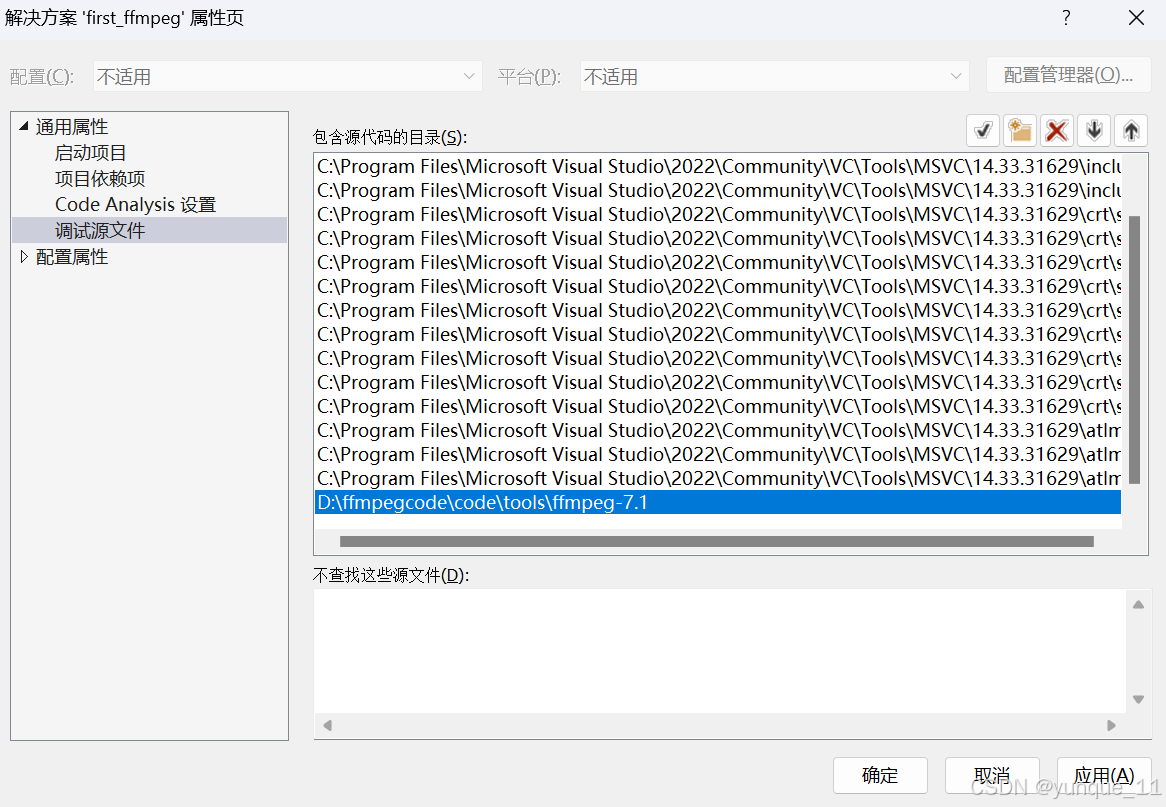Open 配置管理器 via its button
This screenshot has width=1166, height=807.
pos(1068,74)
